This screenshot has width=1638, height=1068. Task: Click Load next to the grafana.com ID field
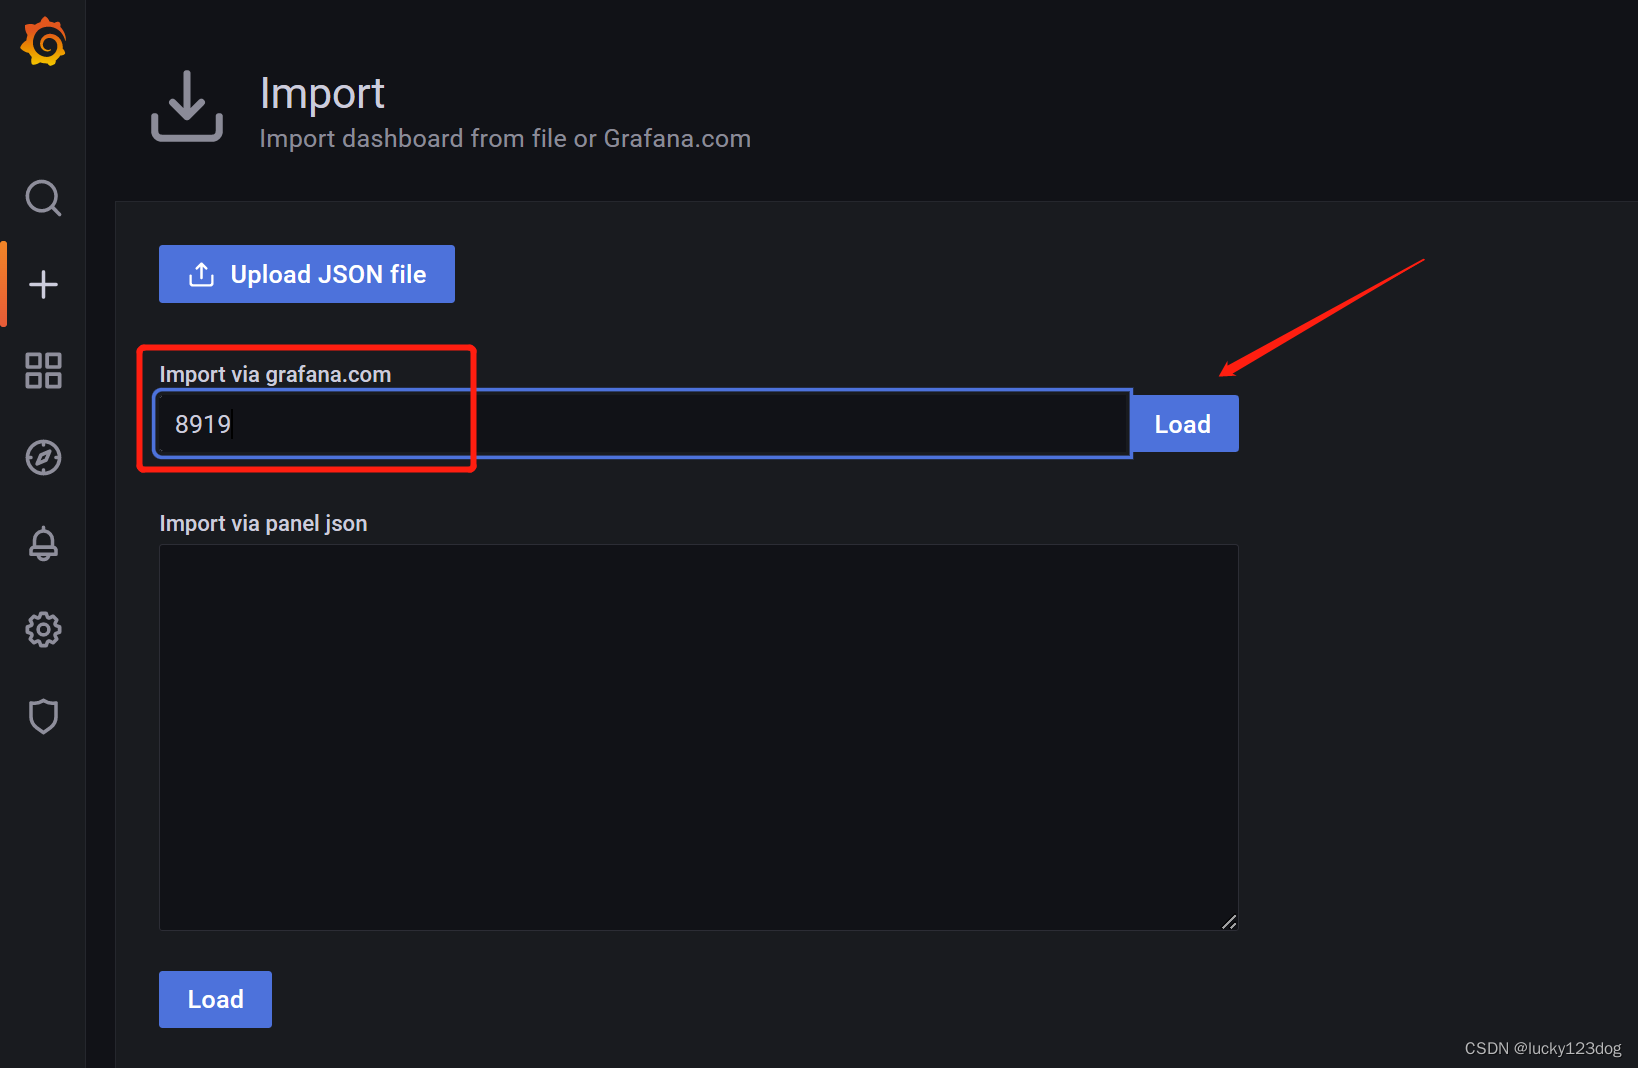pyautogui.click(x=1184, y=424)
